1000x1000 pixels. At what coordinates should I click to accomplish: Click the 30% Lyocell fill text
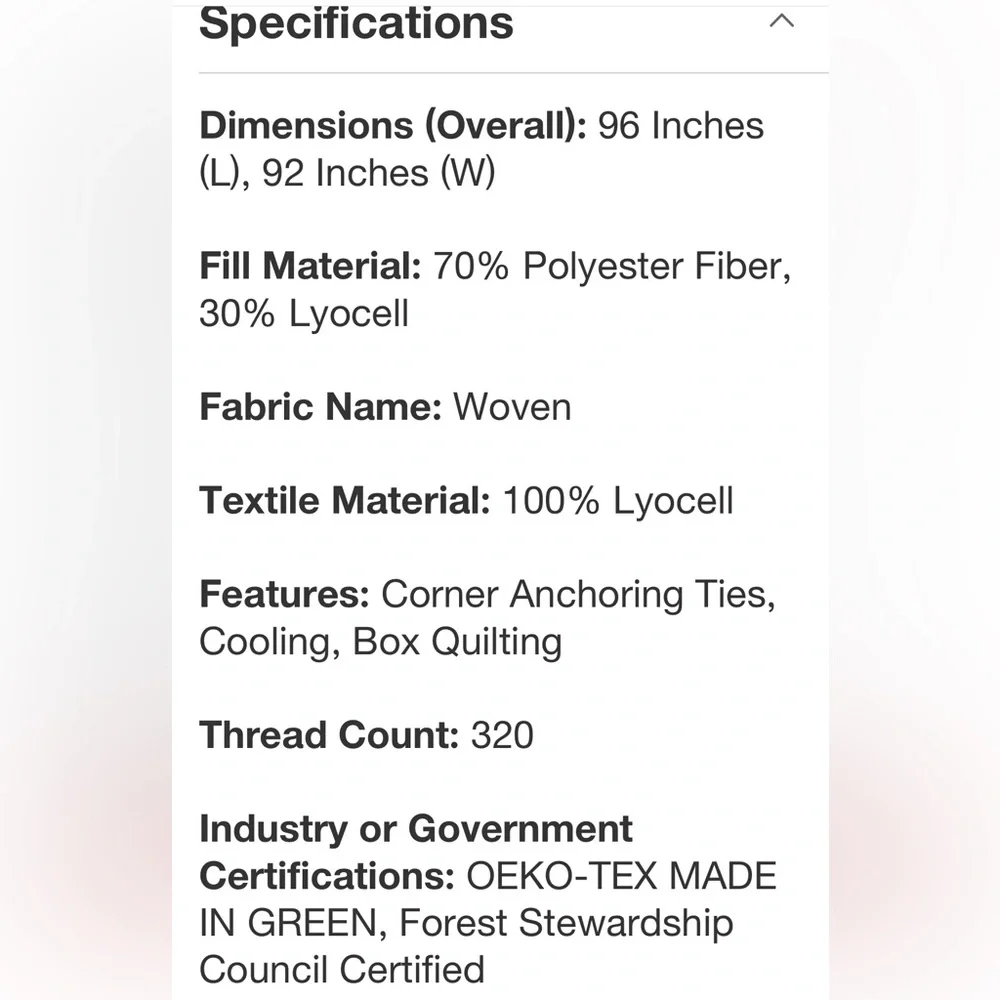[304, 313]
